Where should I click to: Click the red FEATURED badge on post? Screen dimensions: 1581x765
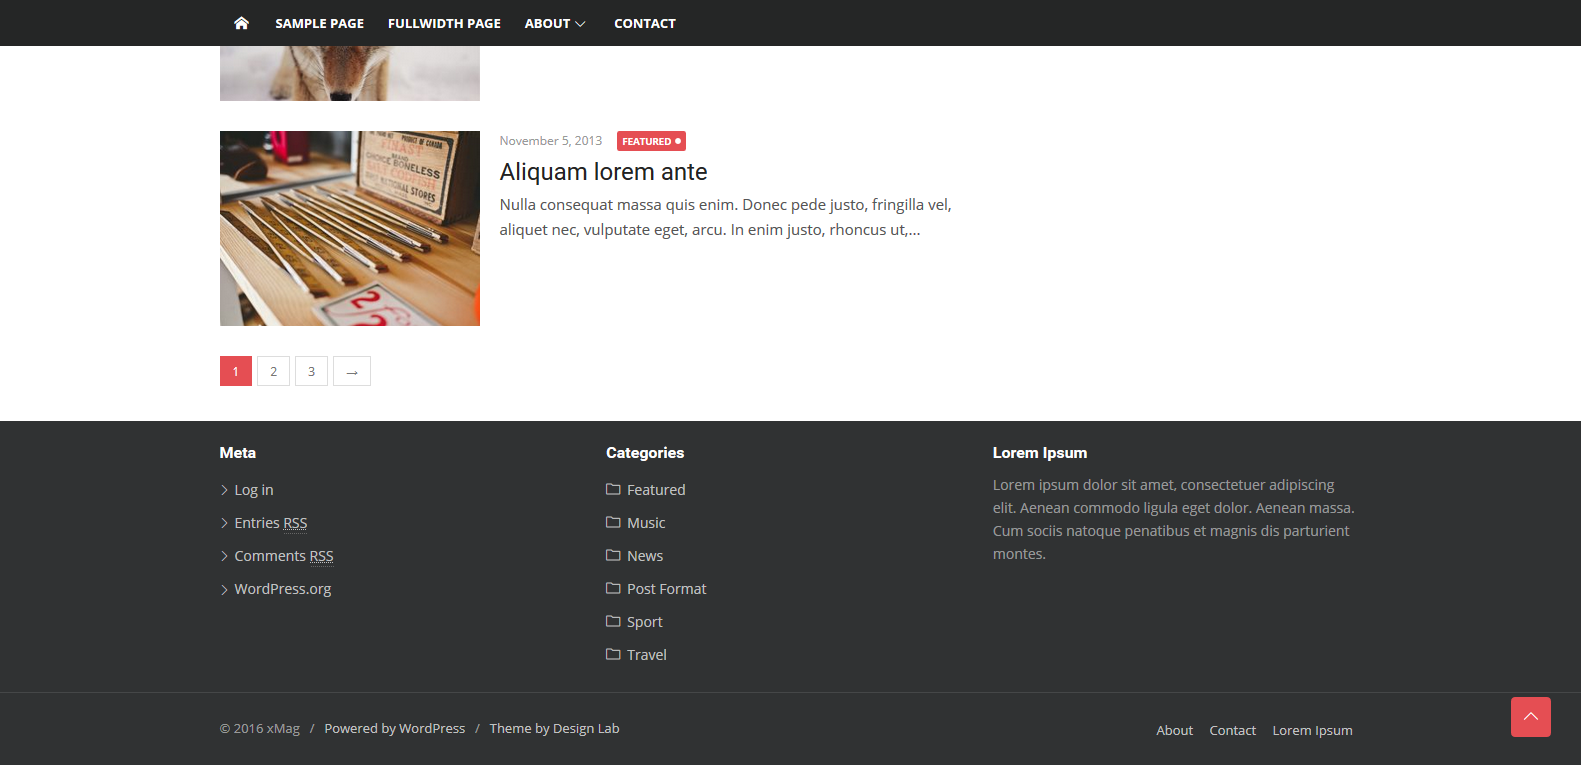[651, 142]
